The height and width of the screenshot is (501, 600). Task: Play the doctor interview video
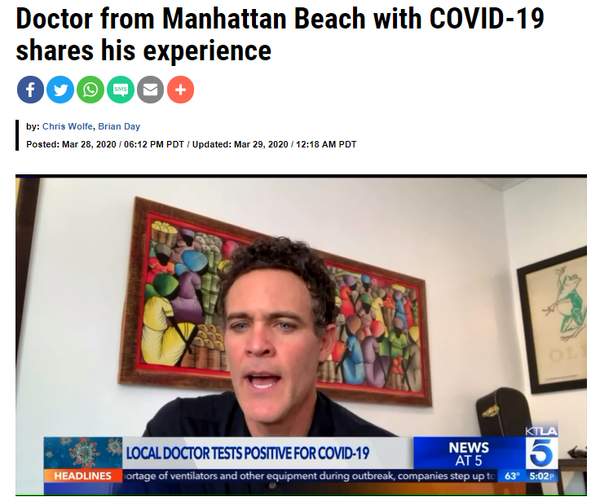click(x=301, y=335)
